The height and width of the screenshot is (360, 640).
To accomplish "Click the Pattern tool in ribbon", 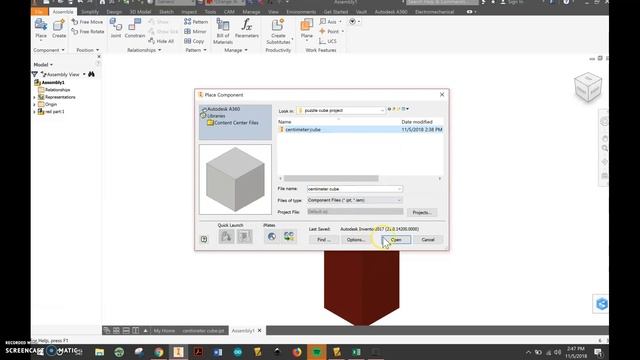I will 196,22.
